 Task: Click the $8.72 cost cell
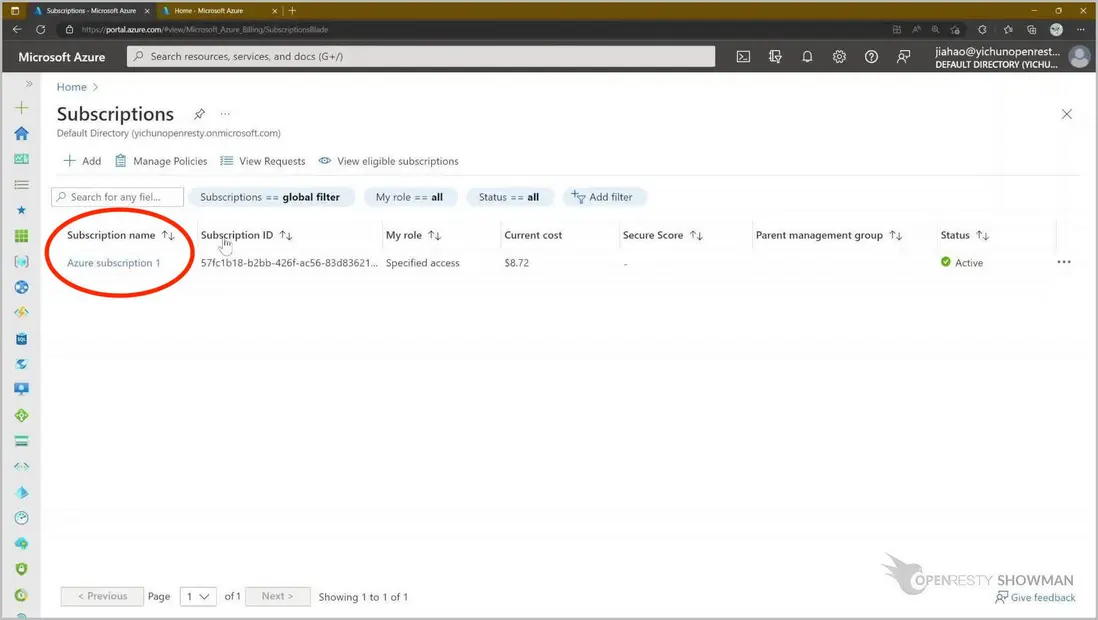click(x=517, y=263)
